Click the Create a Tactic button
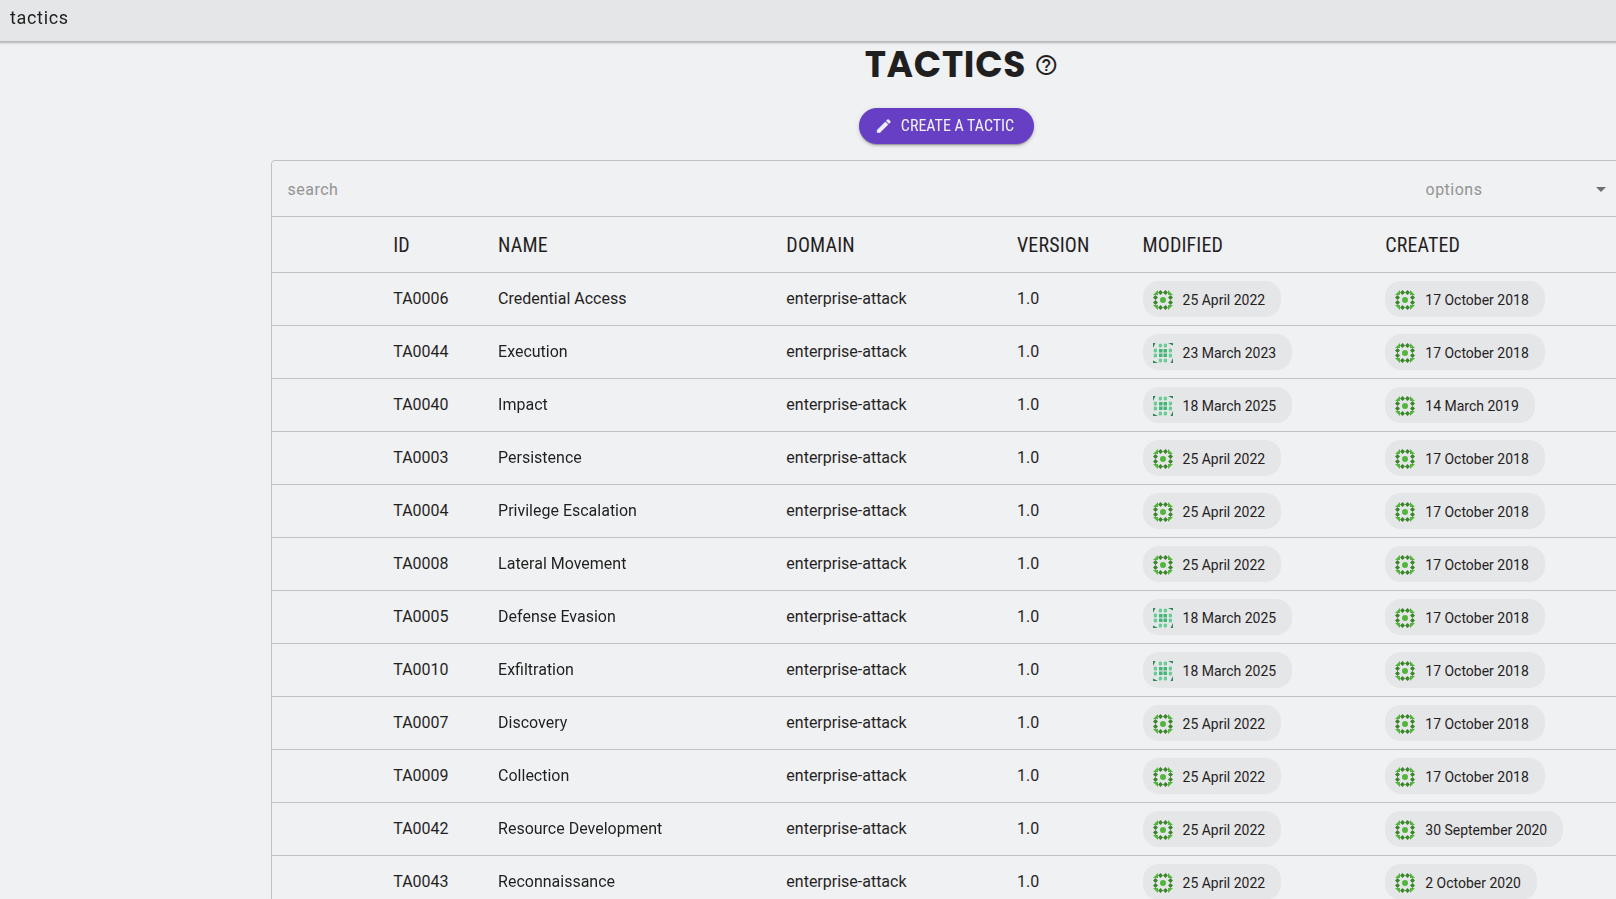1616x899 pixels. click(946, 126)
